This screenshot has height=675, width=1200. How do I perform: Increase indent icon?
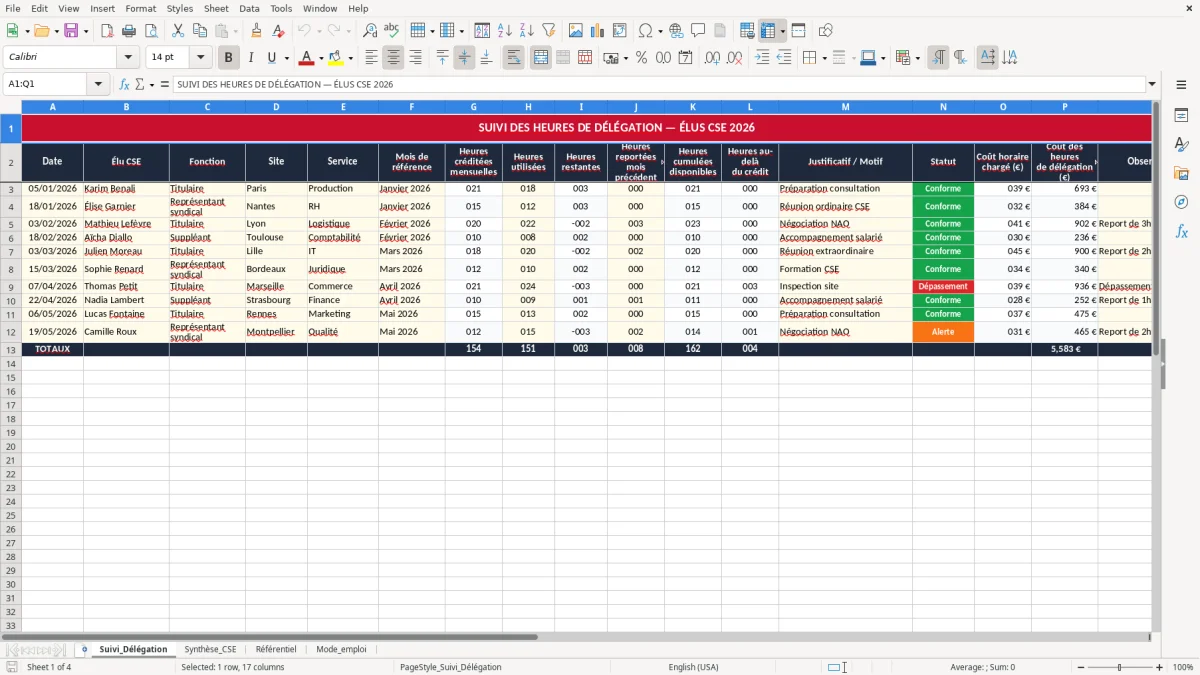763,58
